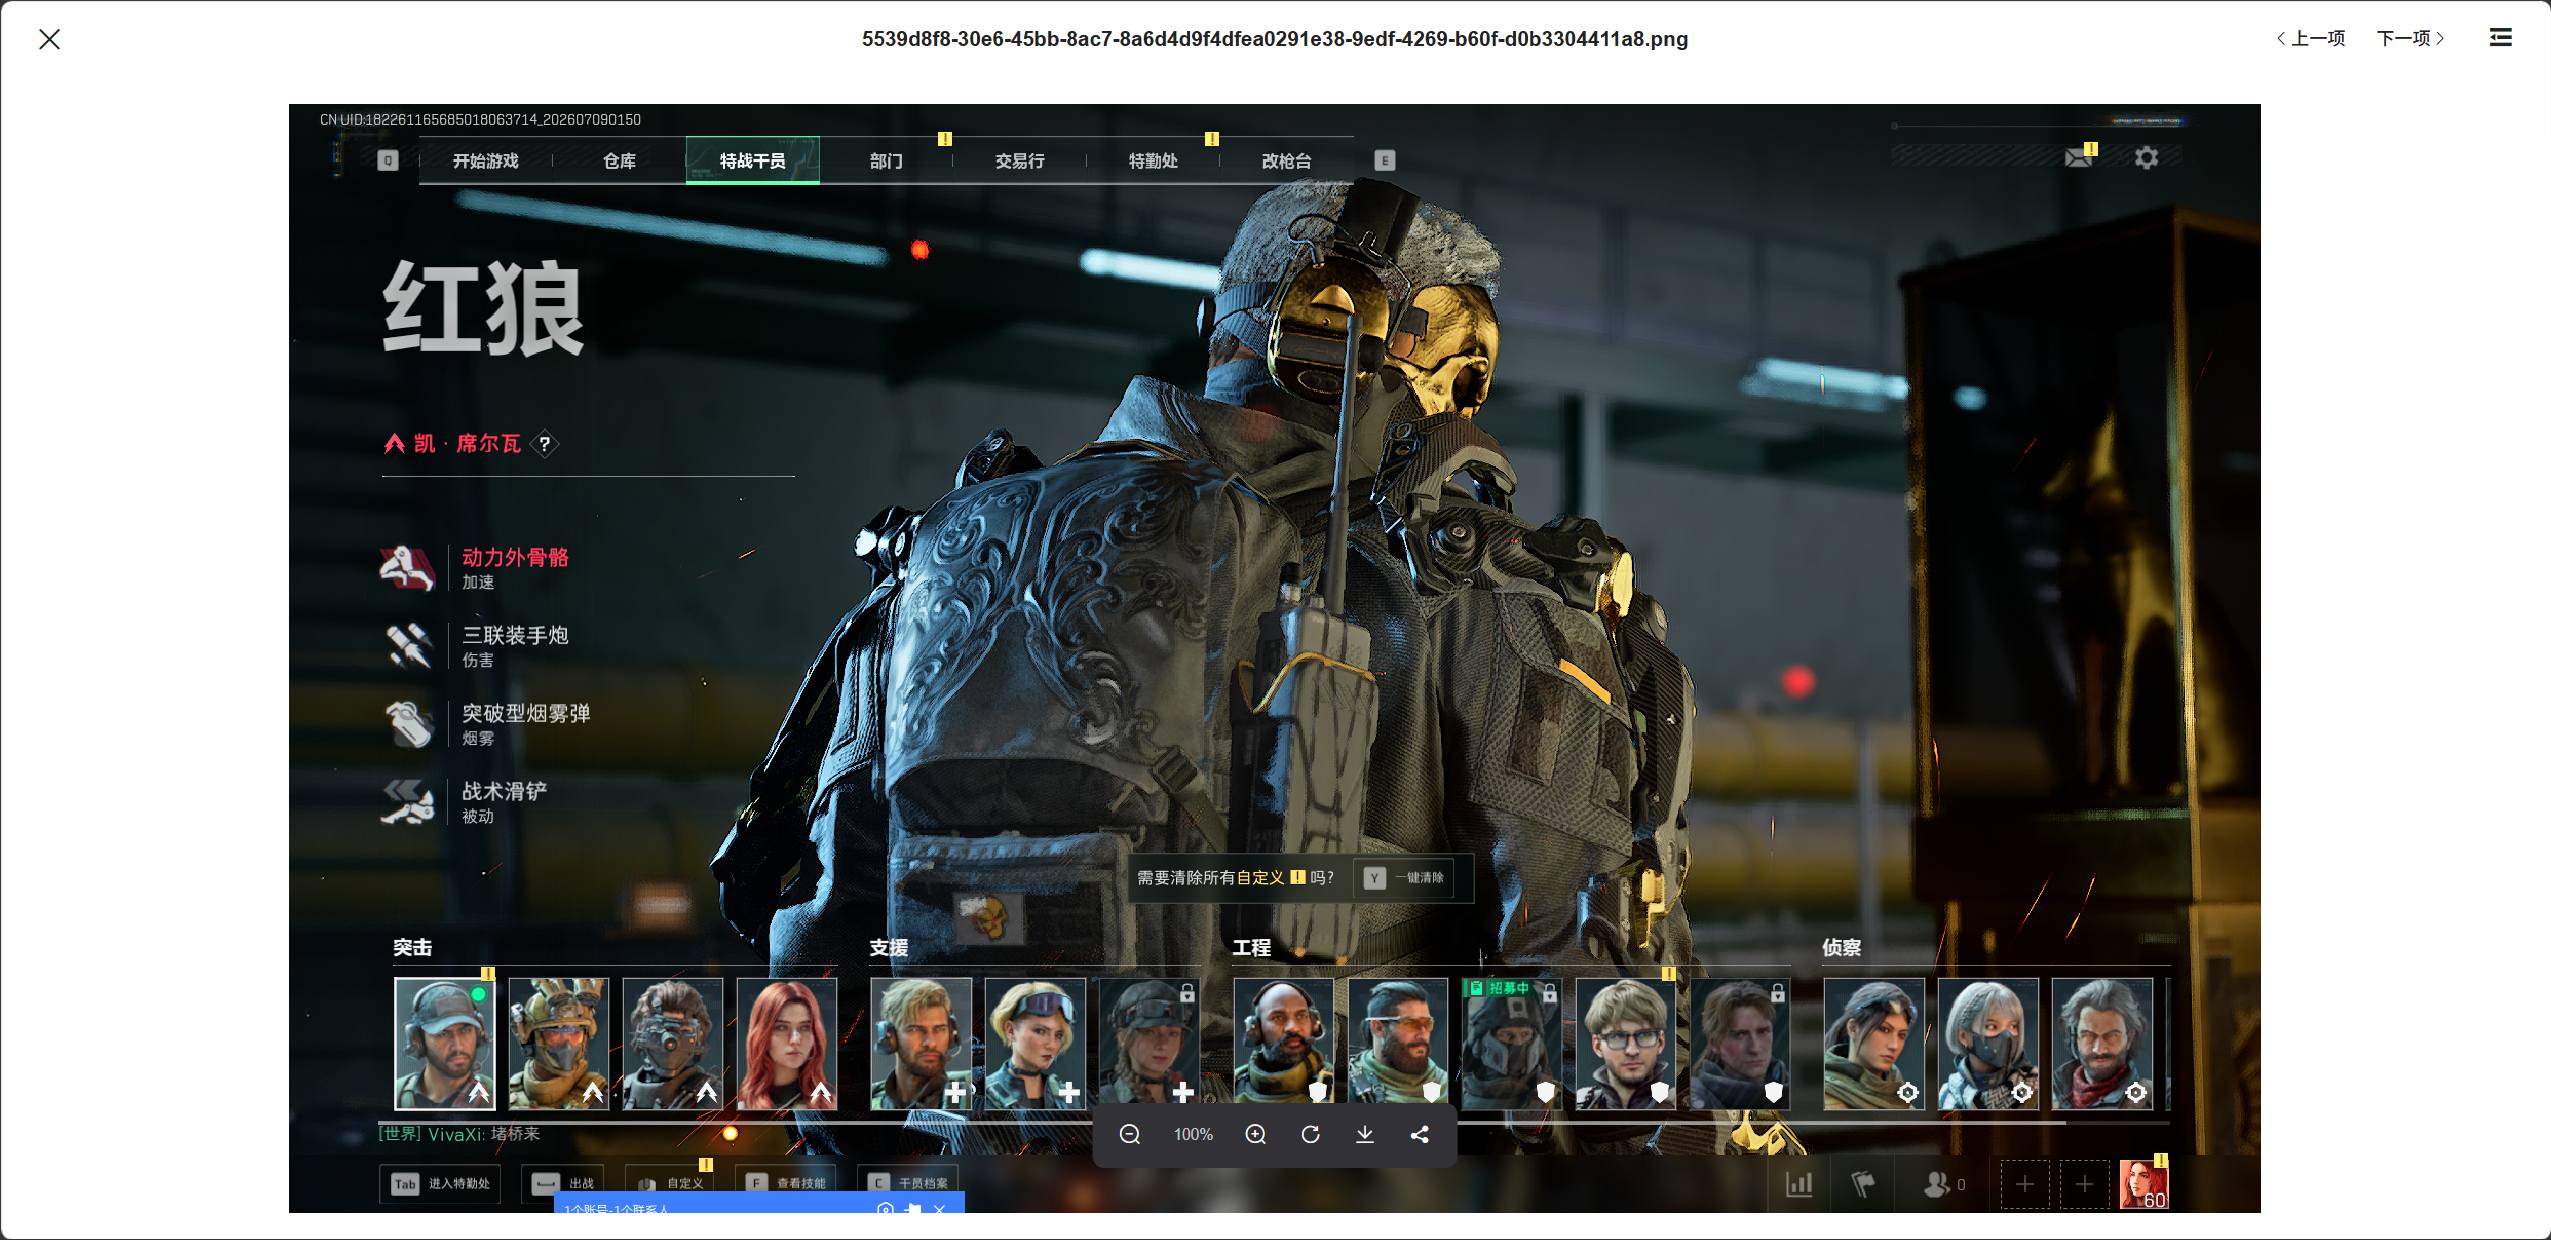Close the image viewer with the X icon
This screenshot has width=2551, height=1240.
(x=49, y=39)
